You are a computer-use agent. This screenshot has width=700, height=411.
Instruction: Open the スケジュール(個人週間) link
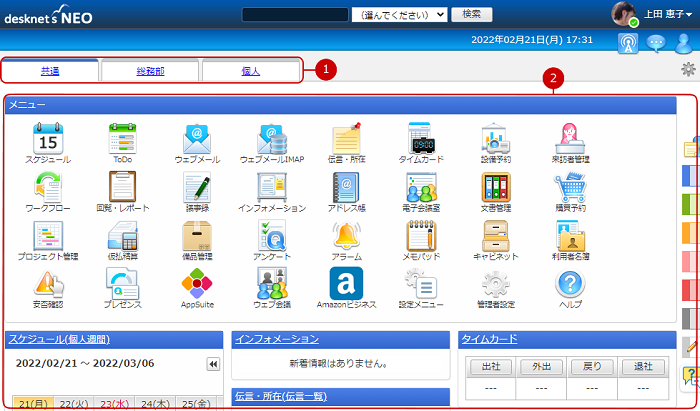coord(59,339)
